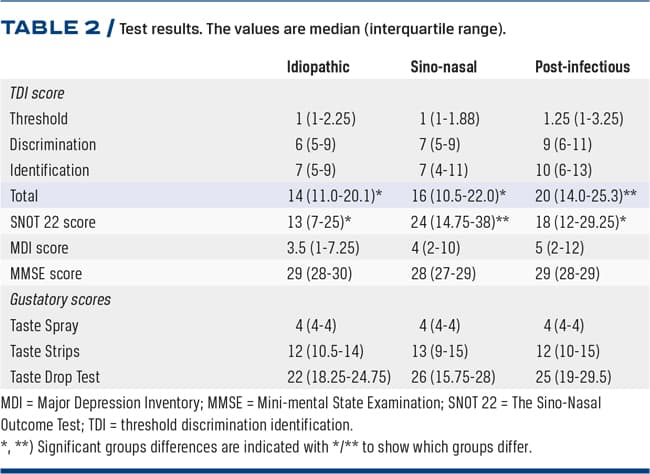650x474 pixels.
Task: Click the Taste Drop Test row label
Action: coord(56,376)
